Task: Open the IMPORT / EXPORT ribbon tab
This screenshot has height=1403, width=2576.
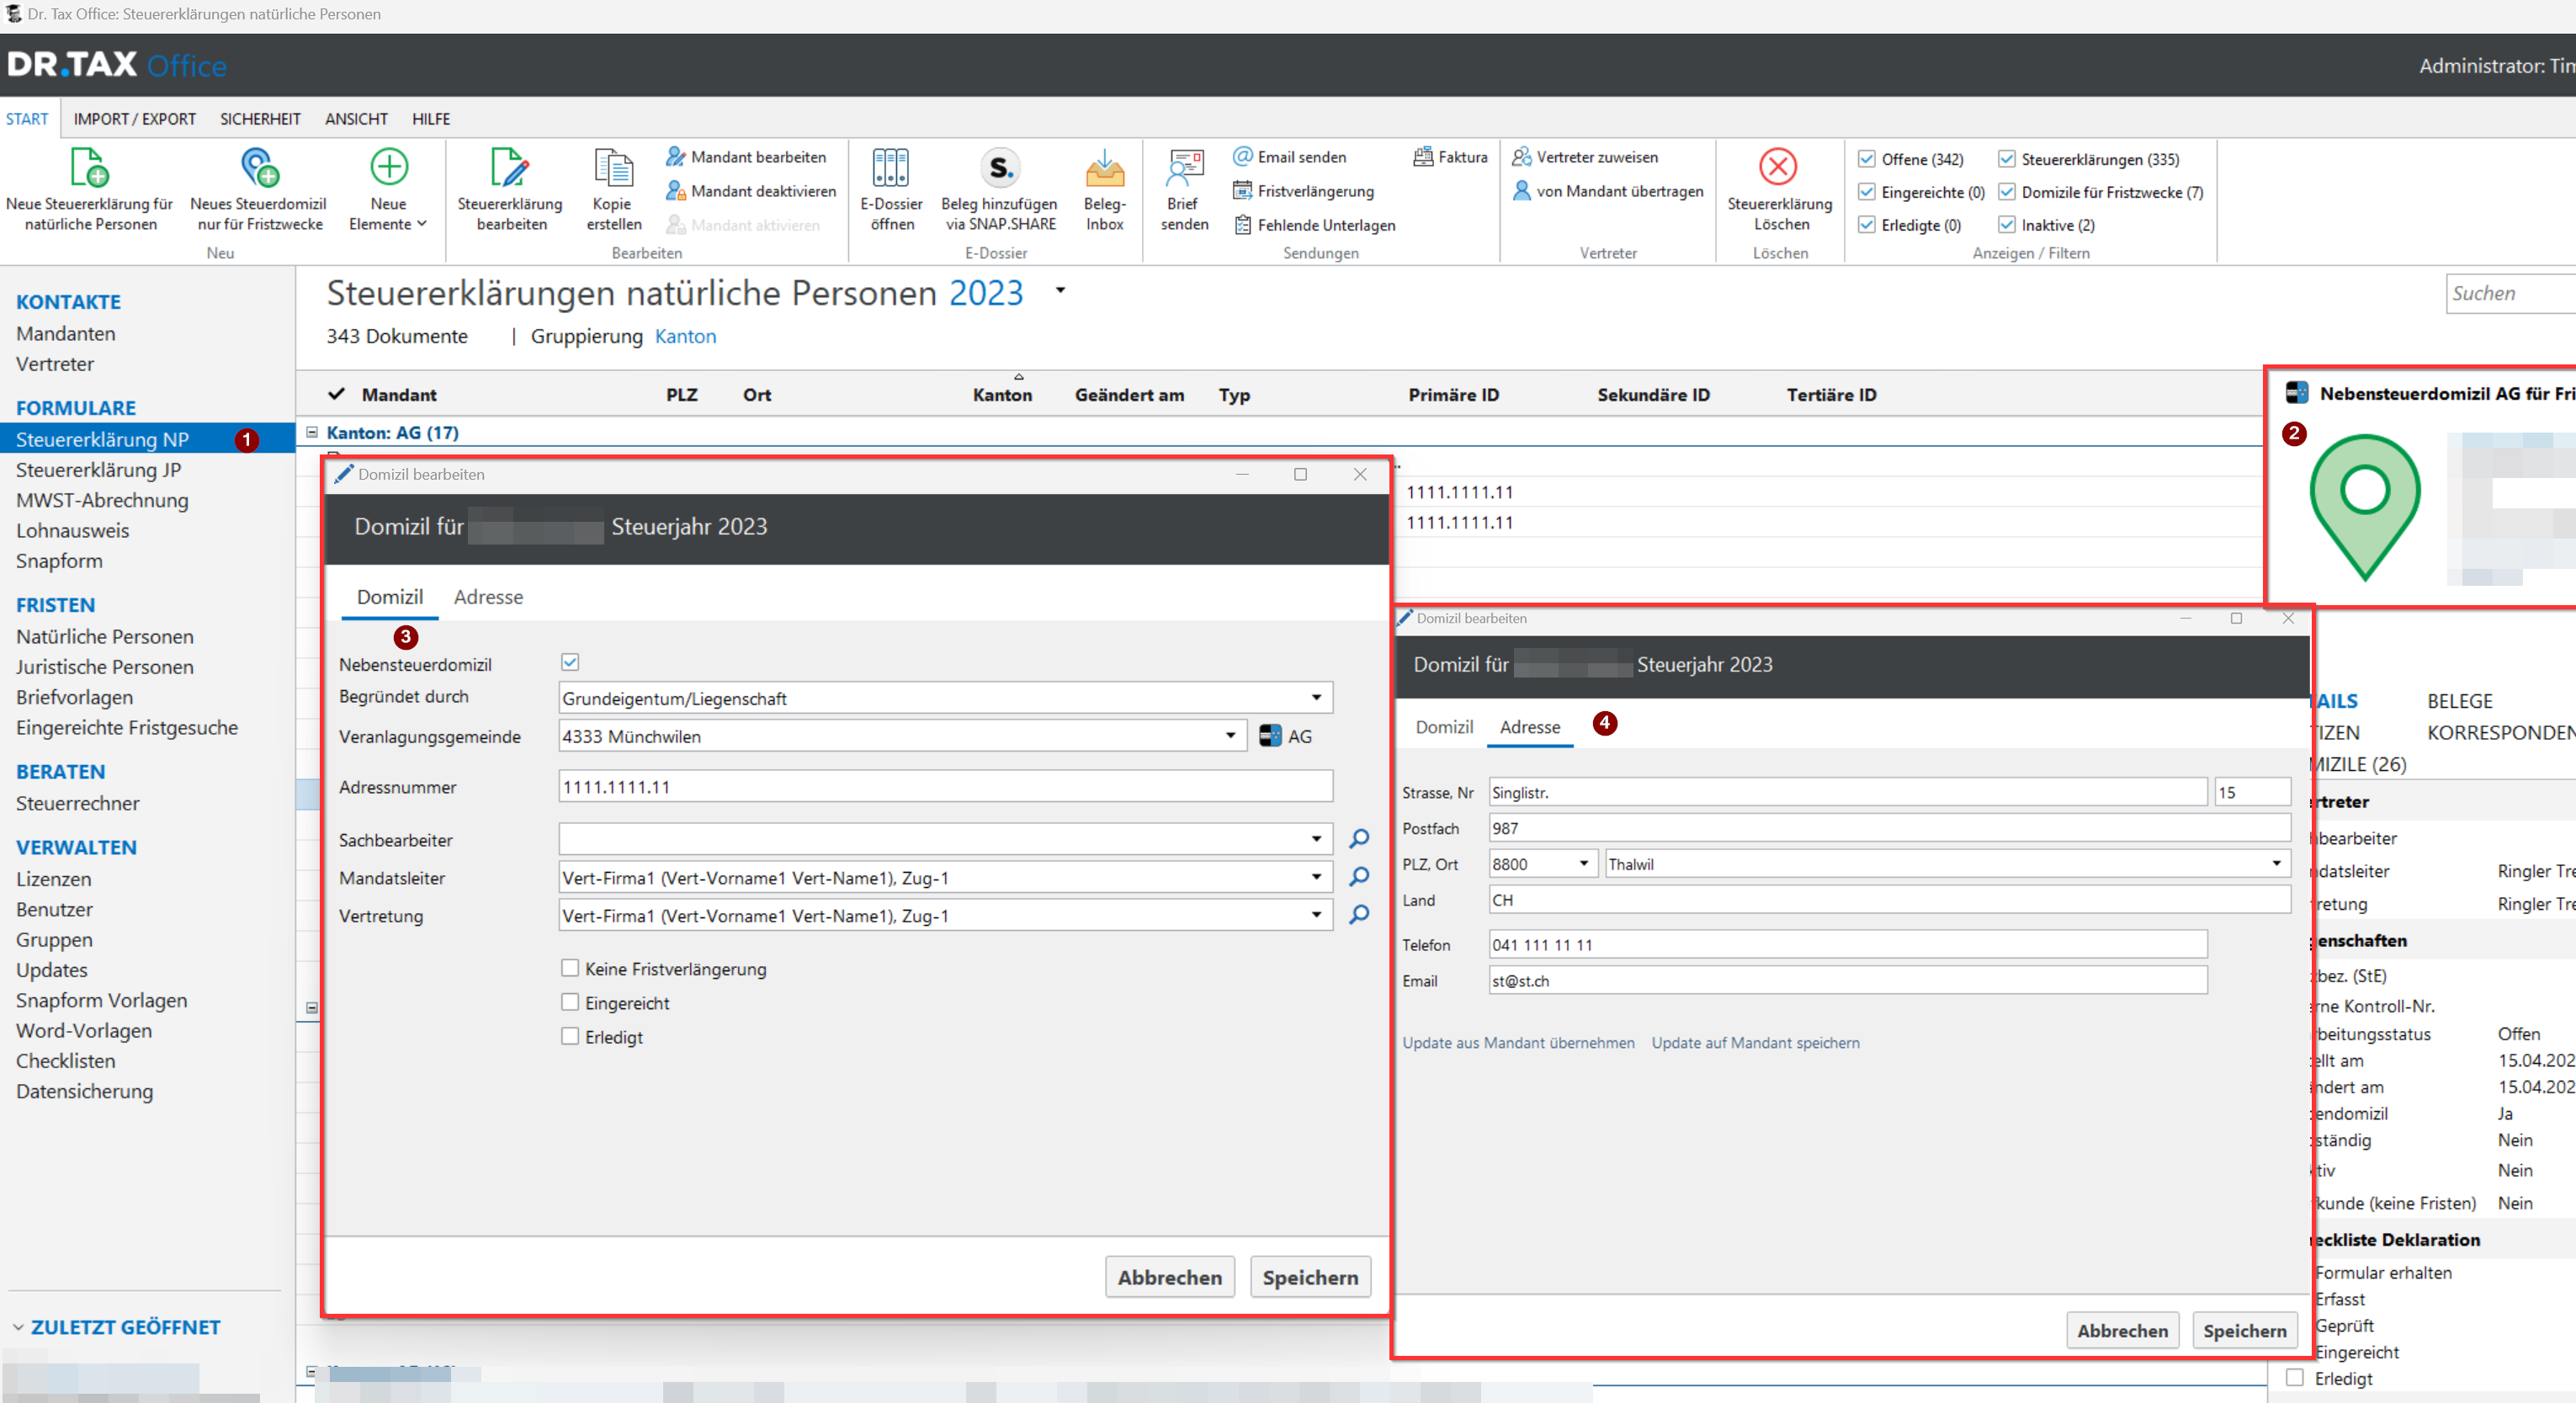Action: [x=134, y=119]
